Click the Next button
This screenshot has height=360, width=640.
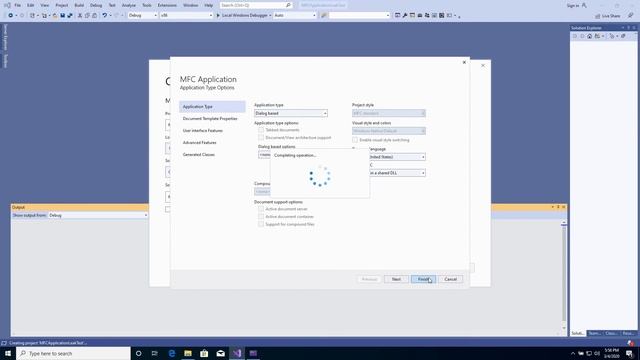396,279
